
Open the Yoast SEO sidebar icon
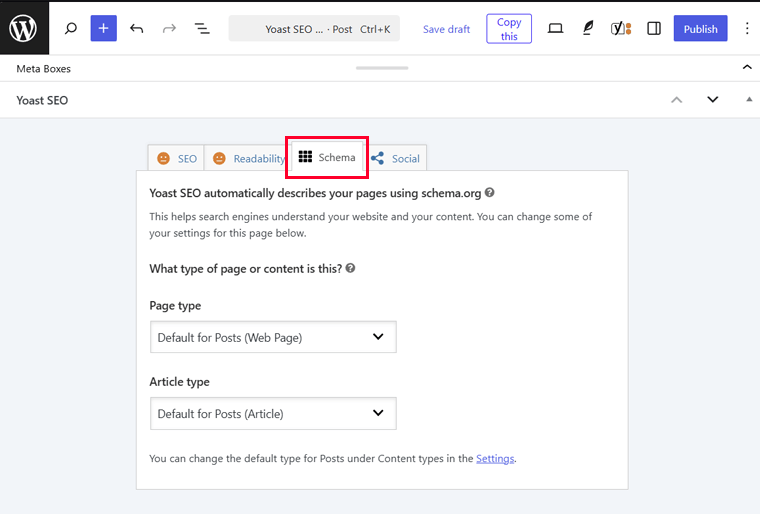tap(621, 29)
